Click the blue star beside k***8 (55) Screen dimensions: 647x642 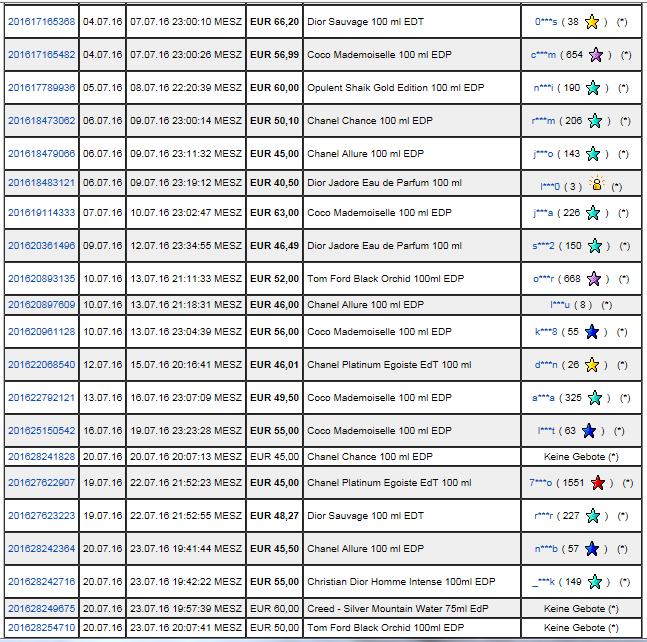[592, 331]
